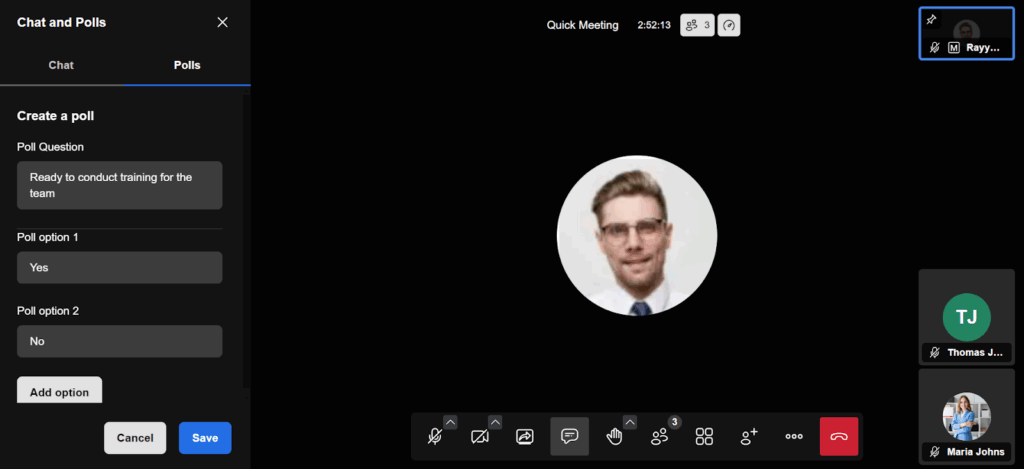Expand camera options arrow

(x=495, y=422)
